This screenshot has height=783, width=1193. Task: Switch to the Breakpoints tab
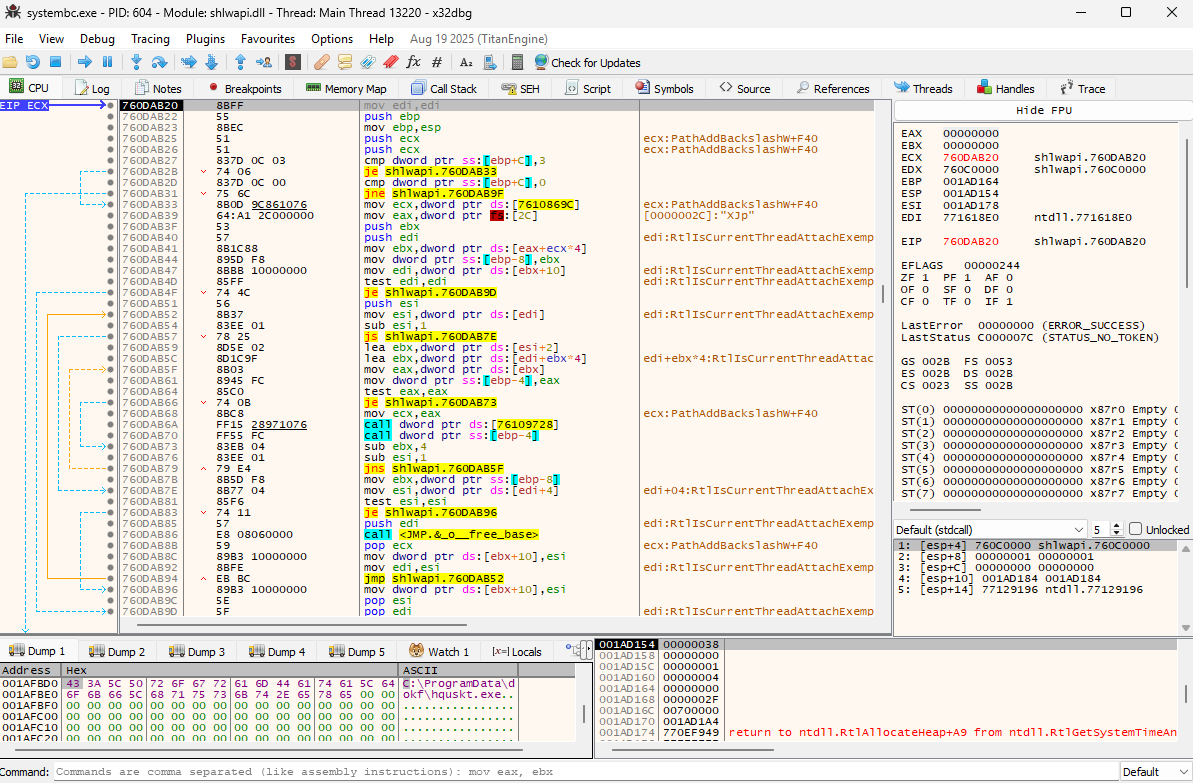(244, 88)
